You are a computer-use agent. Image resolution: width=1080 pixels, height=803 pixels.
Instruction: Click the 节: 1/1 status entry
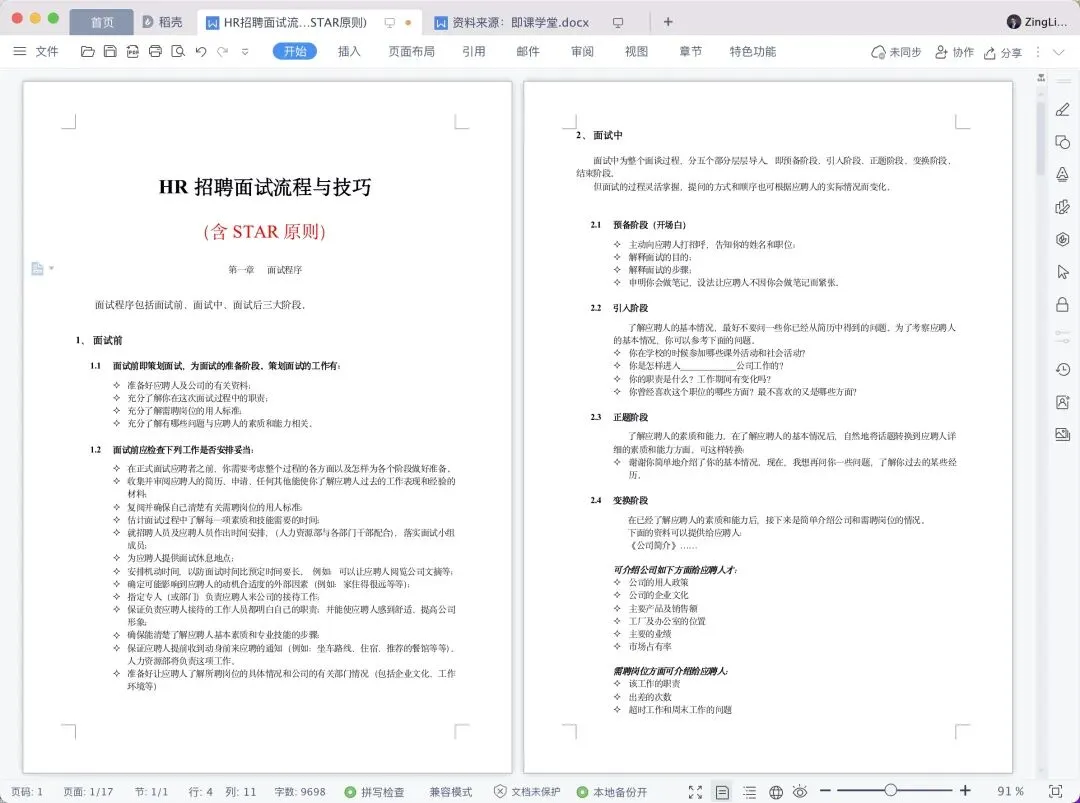152,792
